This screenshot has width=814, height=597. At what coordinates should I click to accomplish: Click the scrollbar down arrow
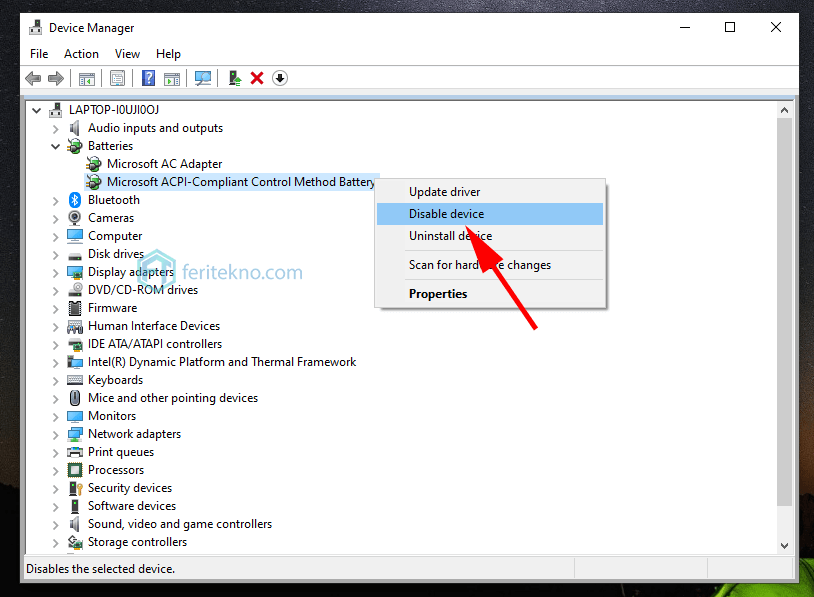(x=784, y=546)
